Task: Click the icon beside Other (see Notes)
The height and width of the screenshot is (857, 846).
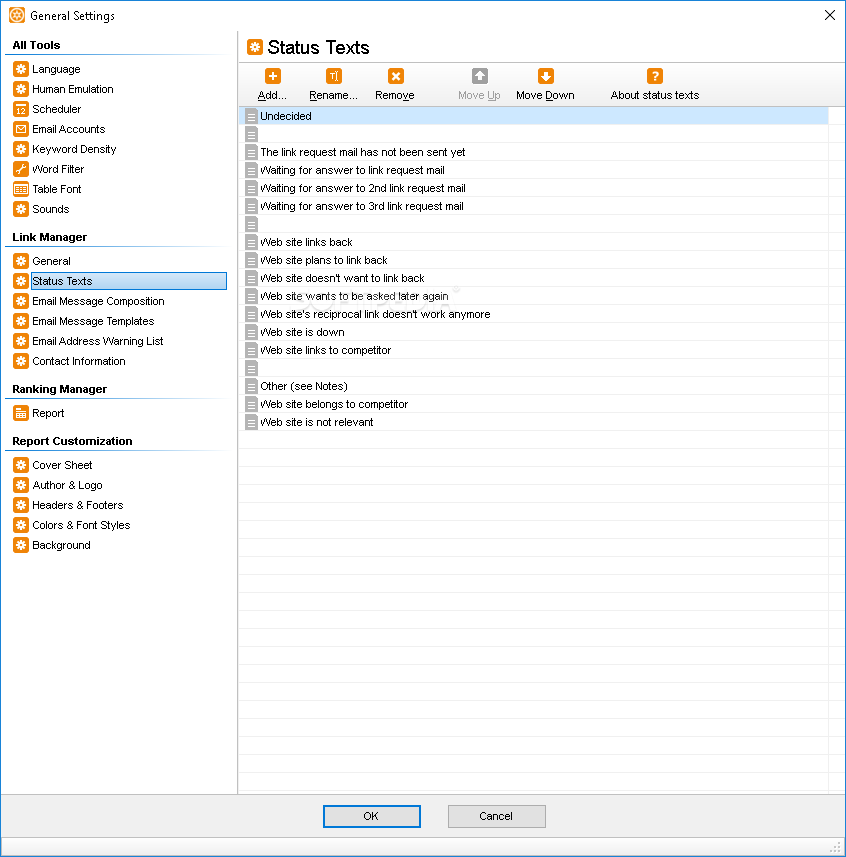Action: tap(251, 386)
